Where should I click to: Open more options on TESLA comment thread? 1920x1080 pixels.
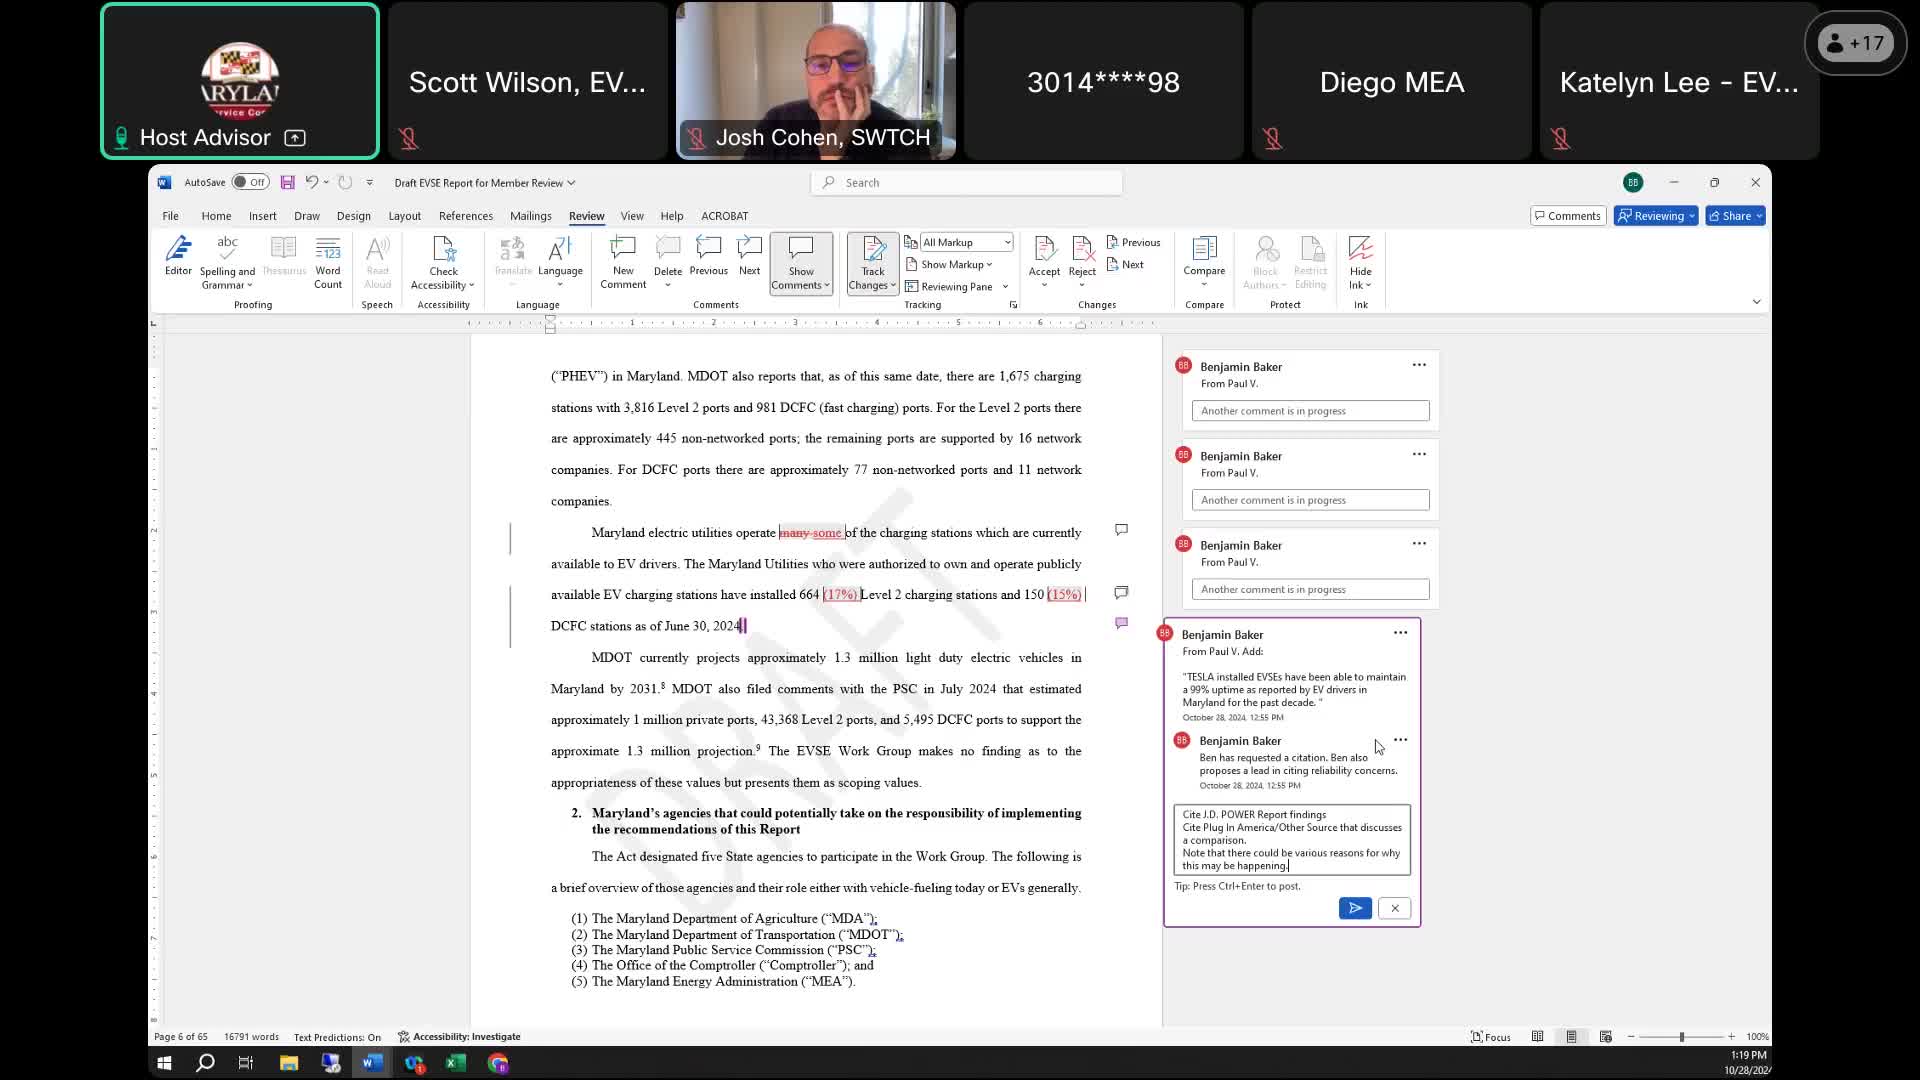tap(1400, 633)
